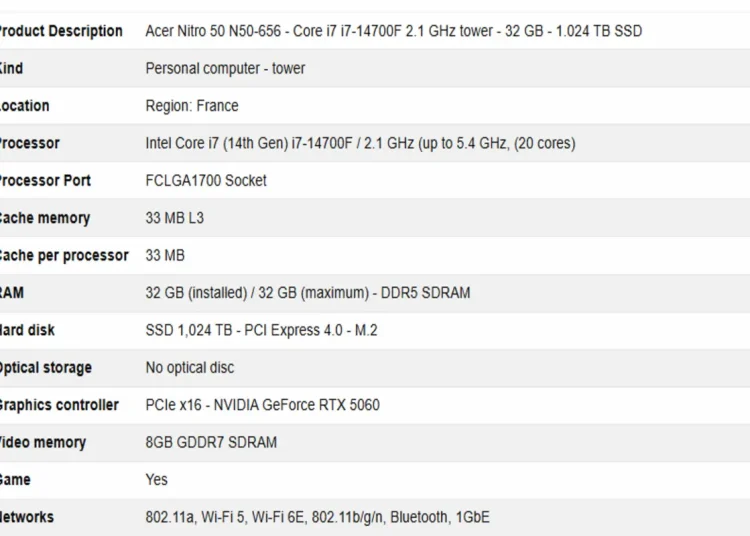The height and width of the screenshot is (536, 750).
Task: Click the SSD 1,024 TB PCI Express value
Action: (x=261, y=330)
